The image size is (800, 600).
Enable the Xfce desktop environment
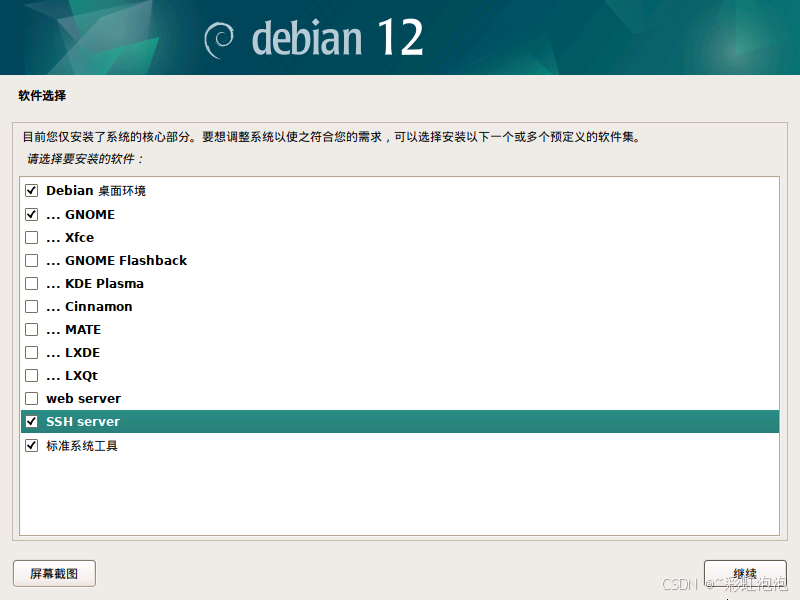(x=31, y=237)
